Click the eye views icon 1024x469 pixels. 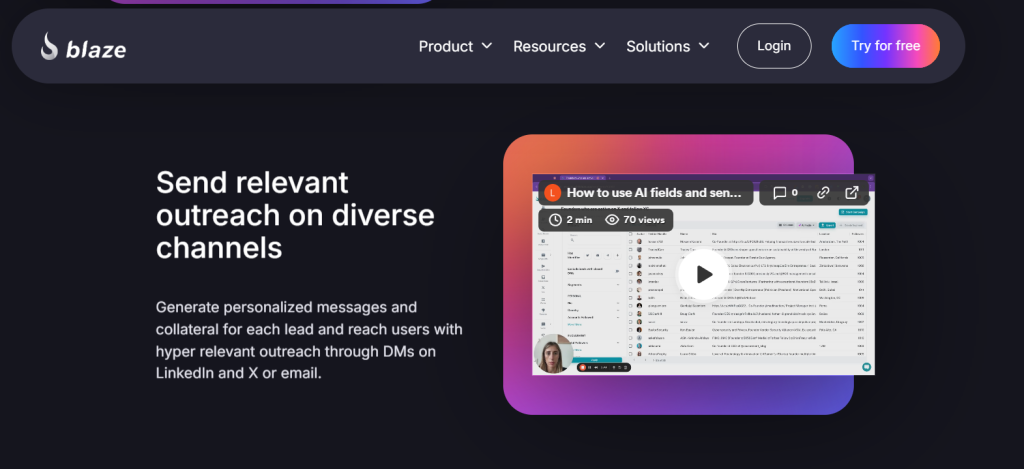click(x=612, y=219)
